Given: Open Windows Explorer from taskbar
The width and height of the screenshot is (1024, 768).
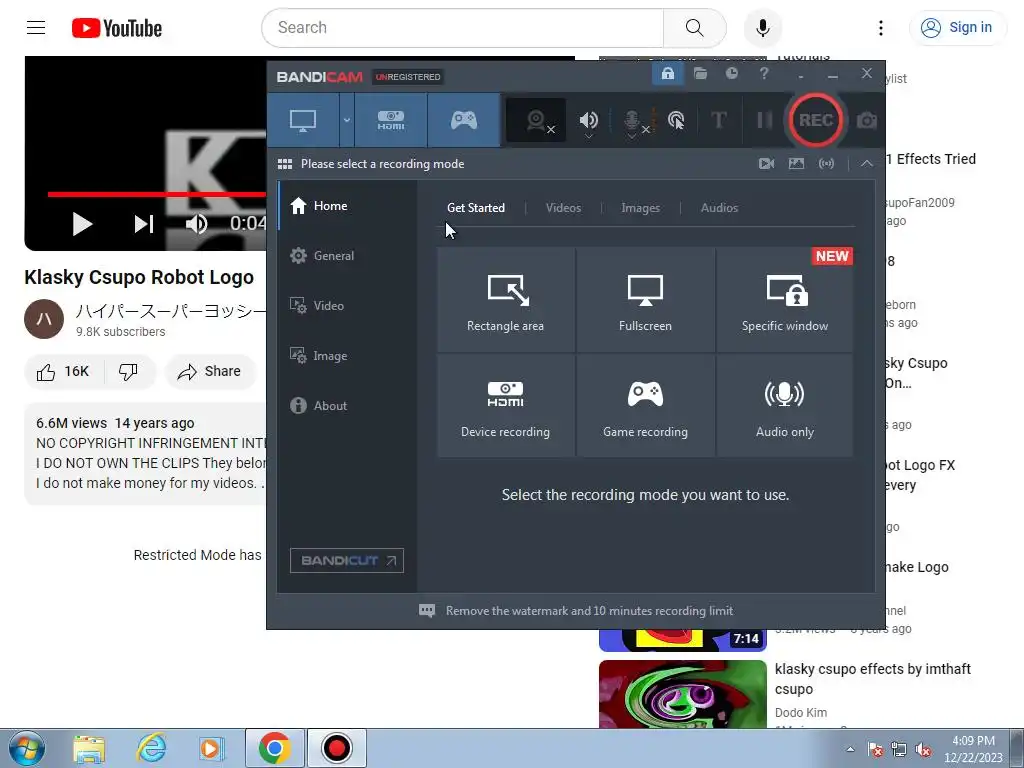Looking at the screenshot, I should (x=89, y=748).
